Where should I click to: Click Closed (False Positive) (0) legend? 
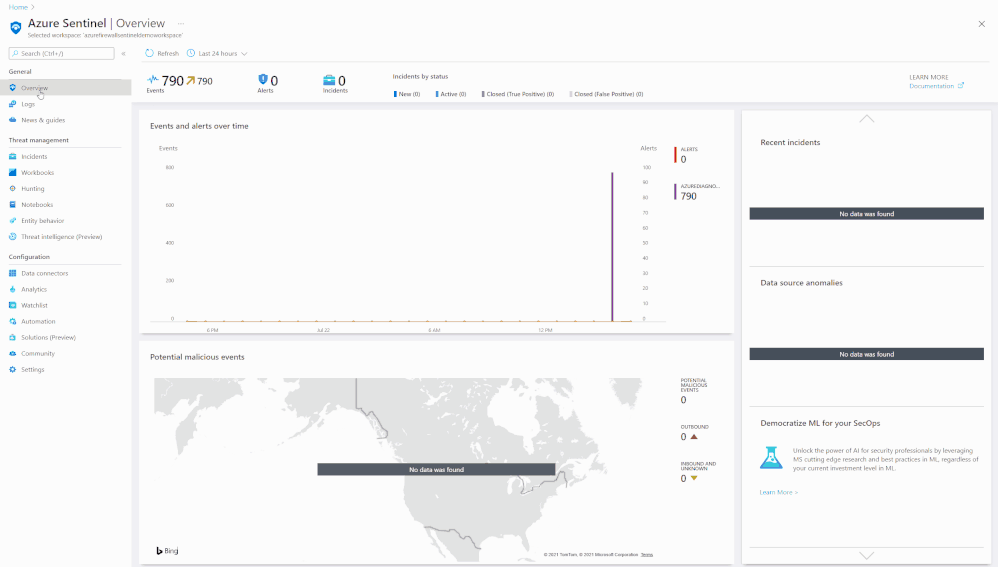(x=607, y=94)
